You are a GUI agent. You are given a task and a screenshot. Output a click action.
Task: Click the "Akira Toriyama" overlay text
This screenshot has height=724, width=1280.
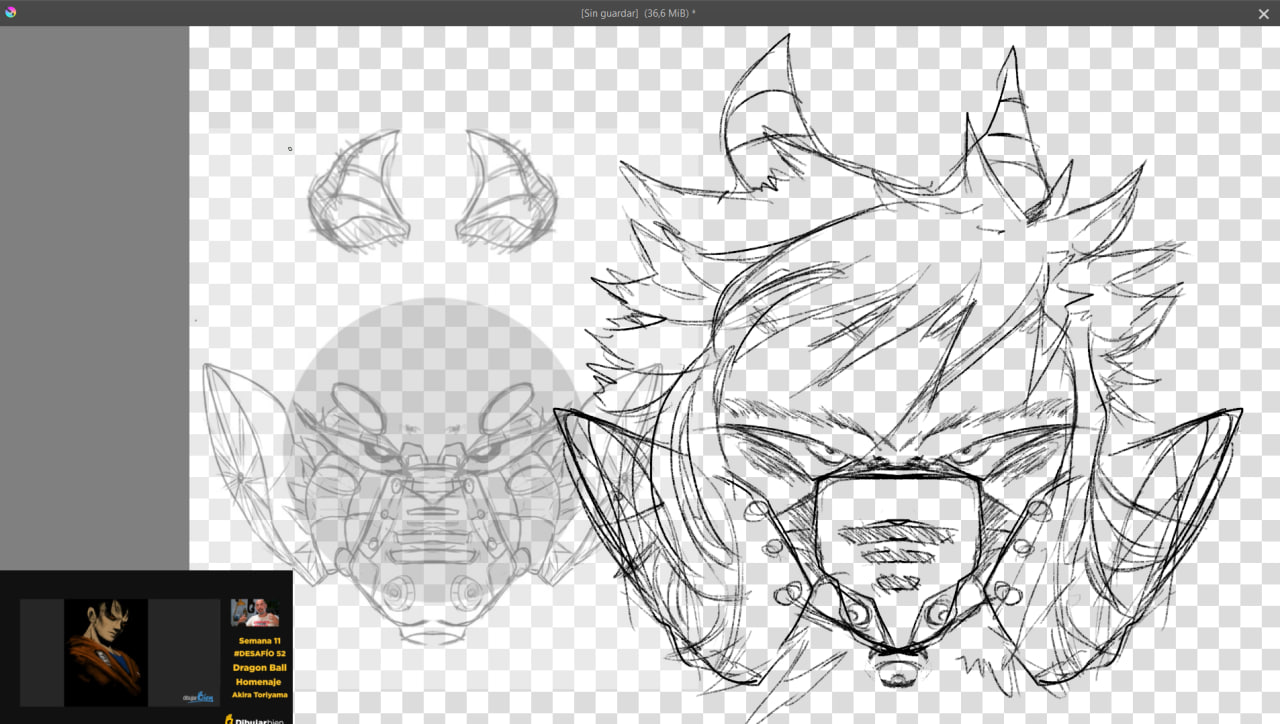[x=259, y=694]
